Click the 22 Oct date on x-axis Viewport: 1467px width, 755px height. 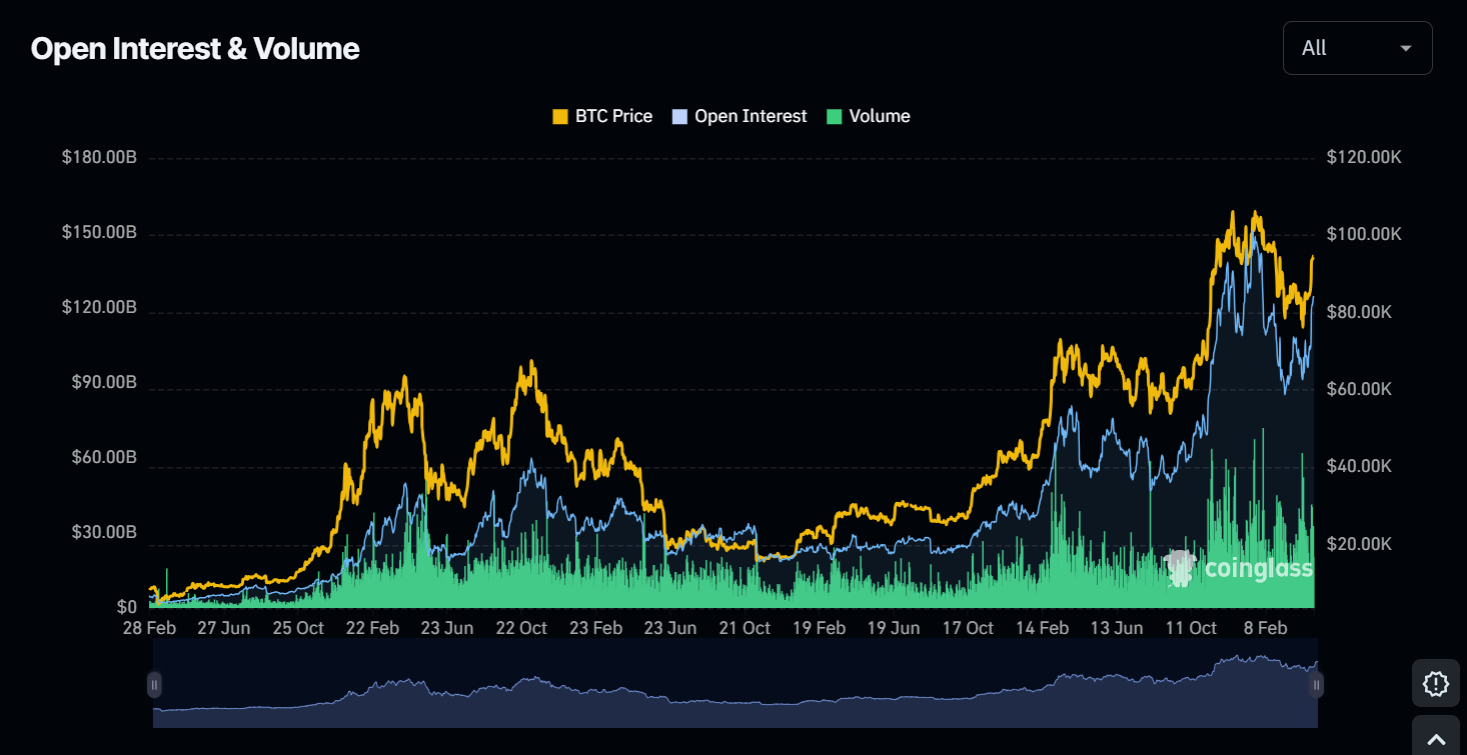pos(521,628)
